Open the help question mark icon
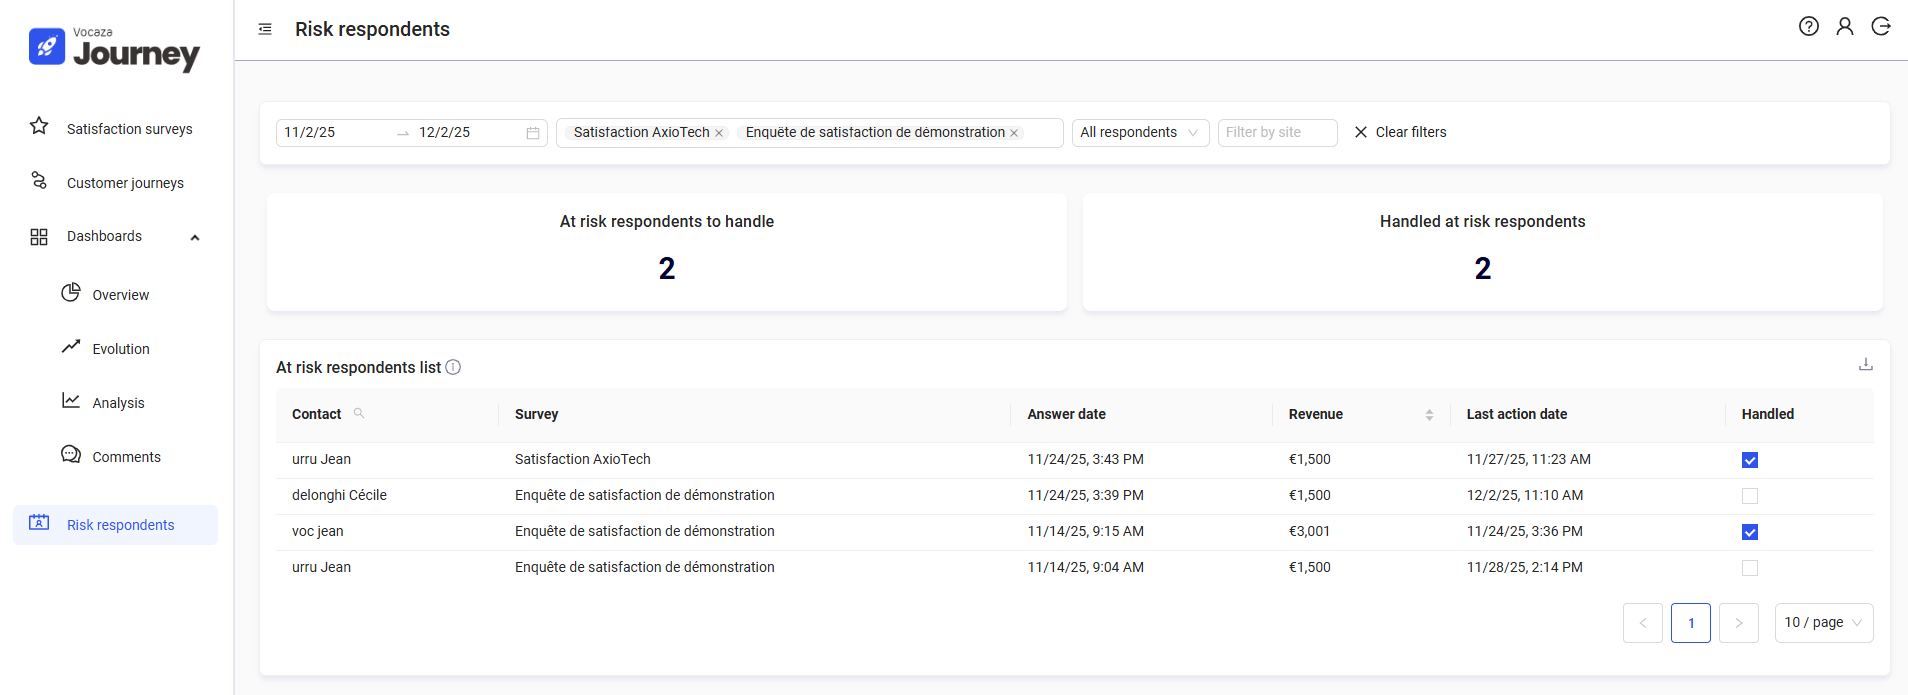The height and width of the screenshot is (695, 1908). click(x=1808, y=27)
